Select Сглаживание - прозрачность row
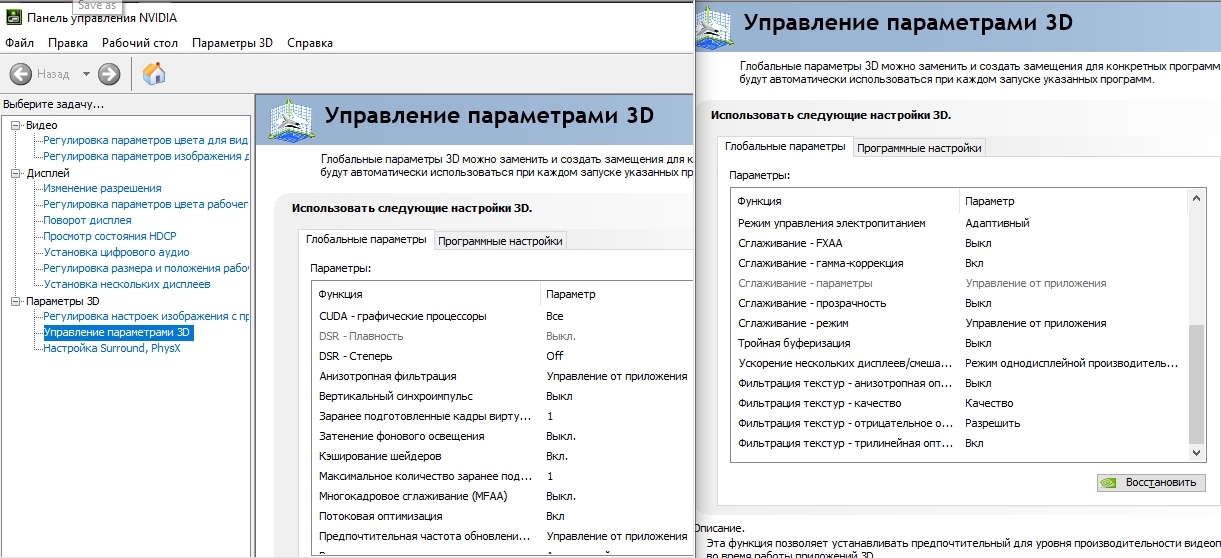Image resolution: width=1221 pixels, height=558 pixels. [959, 303]
